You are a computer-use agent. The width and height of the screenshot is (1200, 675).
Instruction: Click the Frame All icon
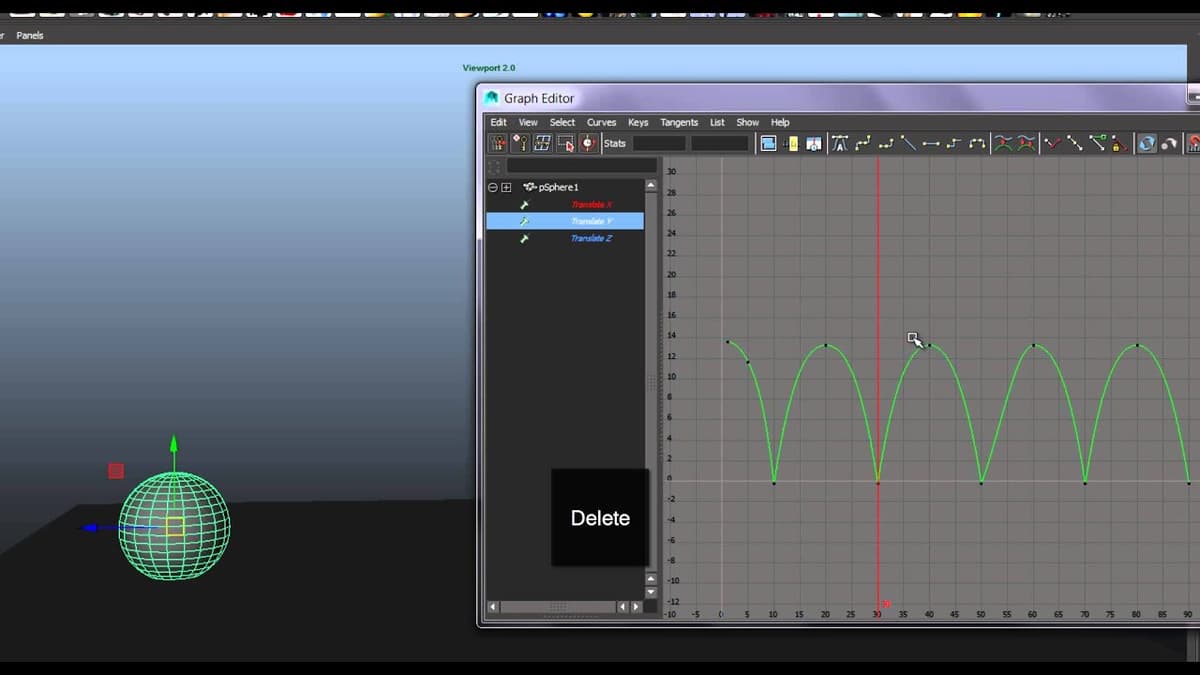(769, 143)
